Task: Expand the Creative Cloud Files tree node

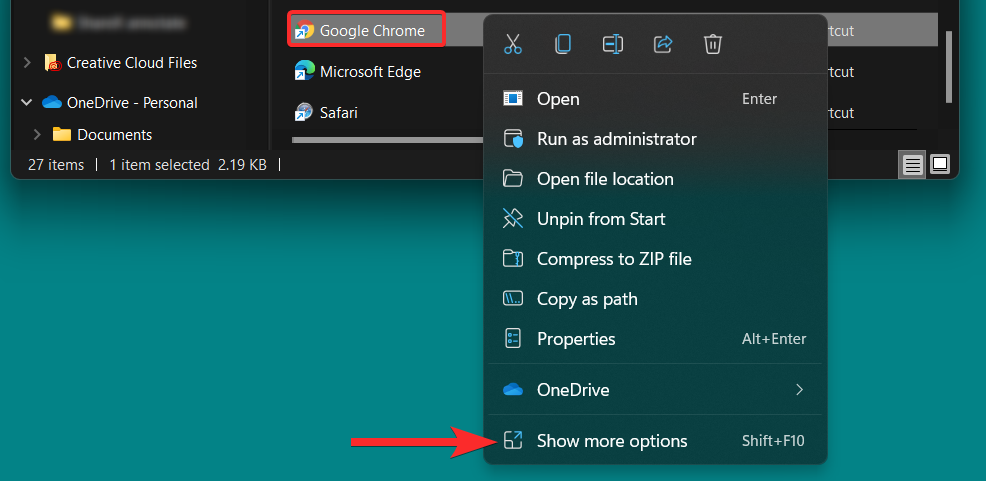Action: (27, 63)
